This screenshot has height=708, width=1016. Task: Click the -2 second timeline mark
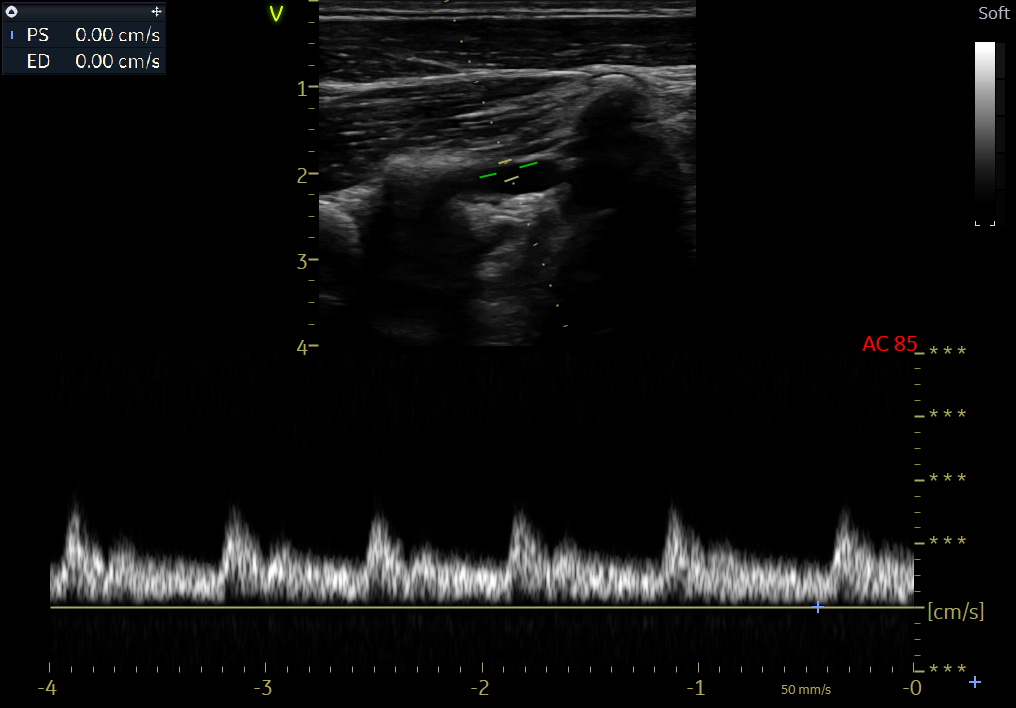[x=480, y=688]
